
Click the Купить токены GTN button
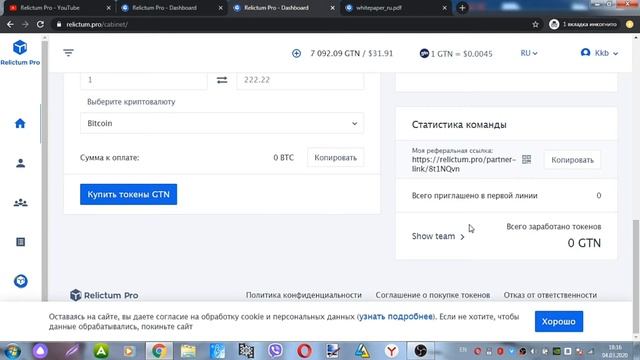point(129,194)
